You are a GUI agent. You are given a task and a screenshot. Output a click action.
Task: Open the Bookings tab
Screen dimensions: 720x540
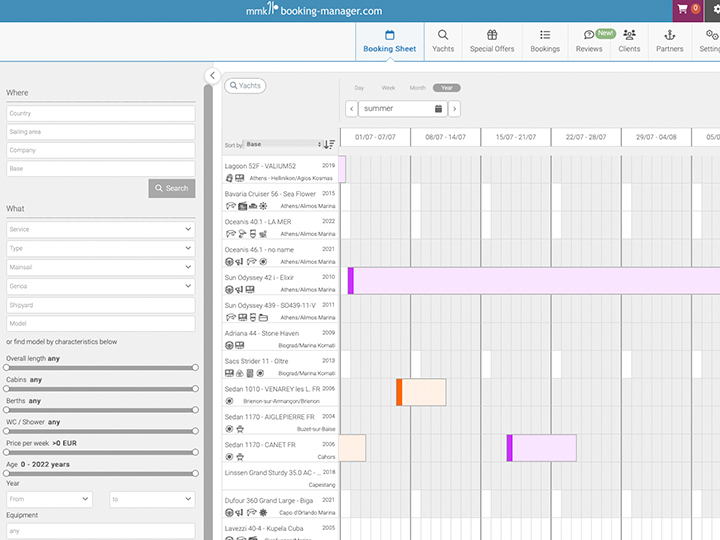coord(545,42)
